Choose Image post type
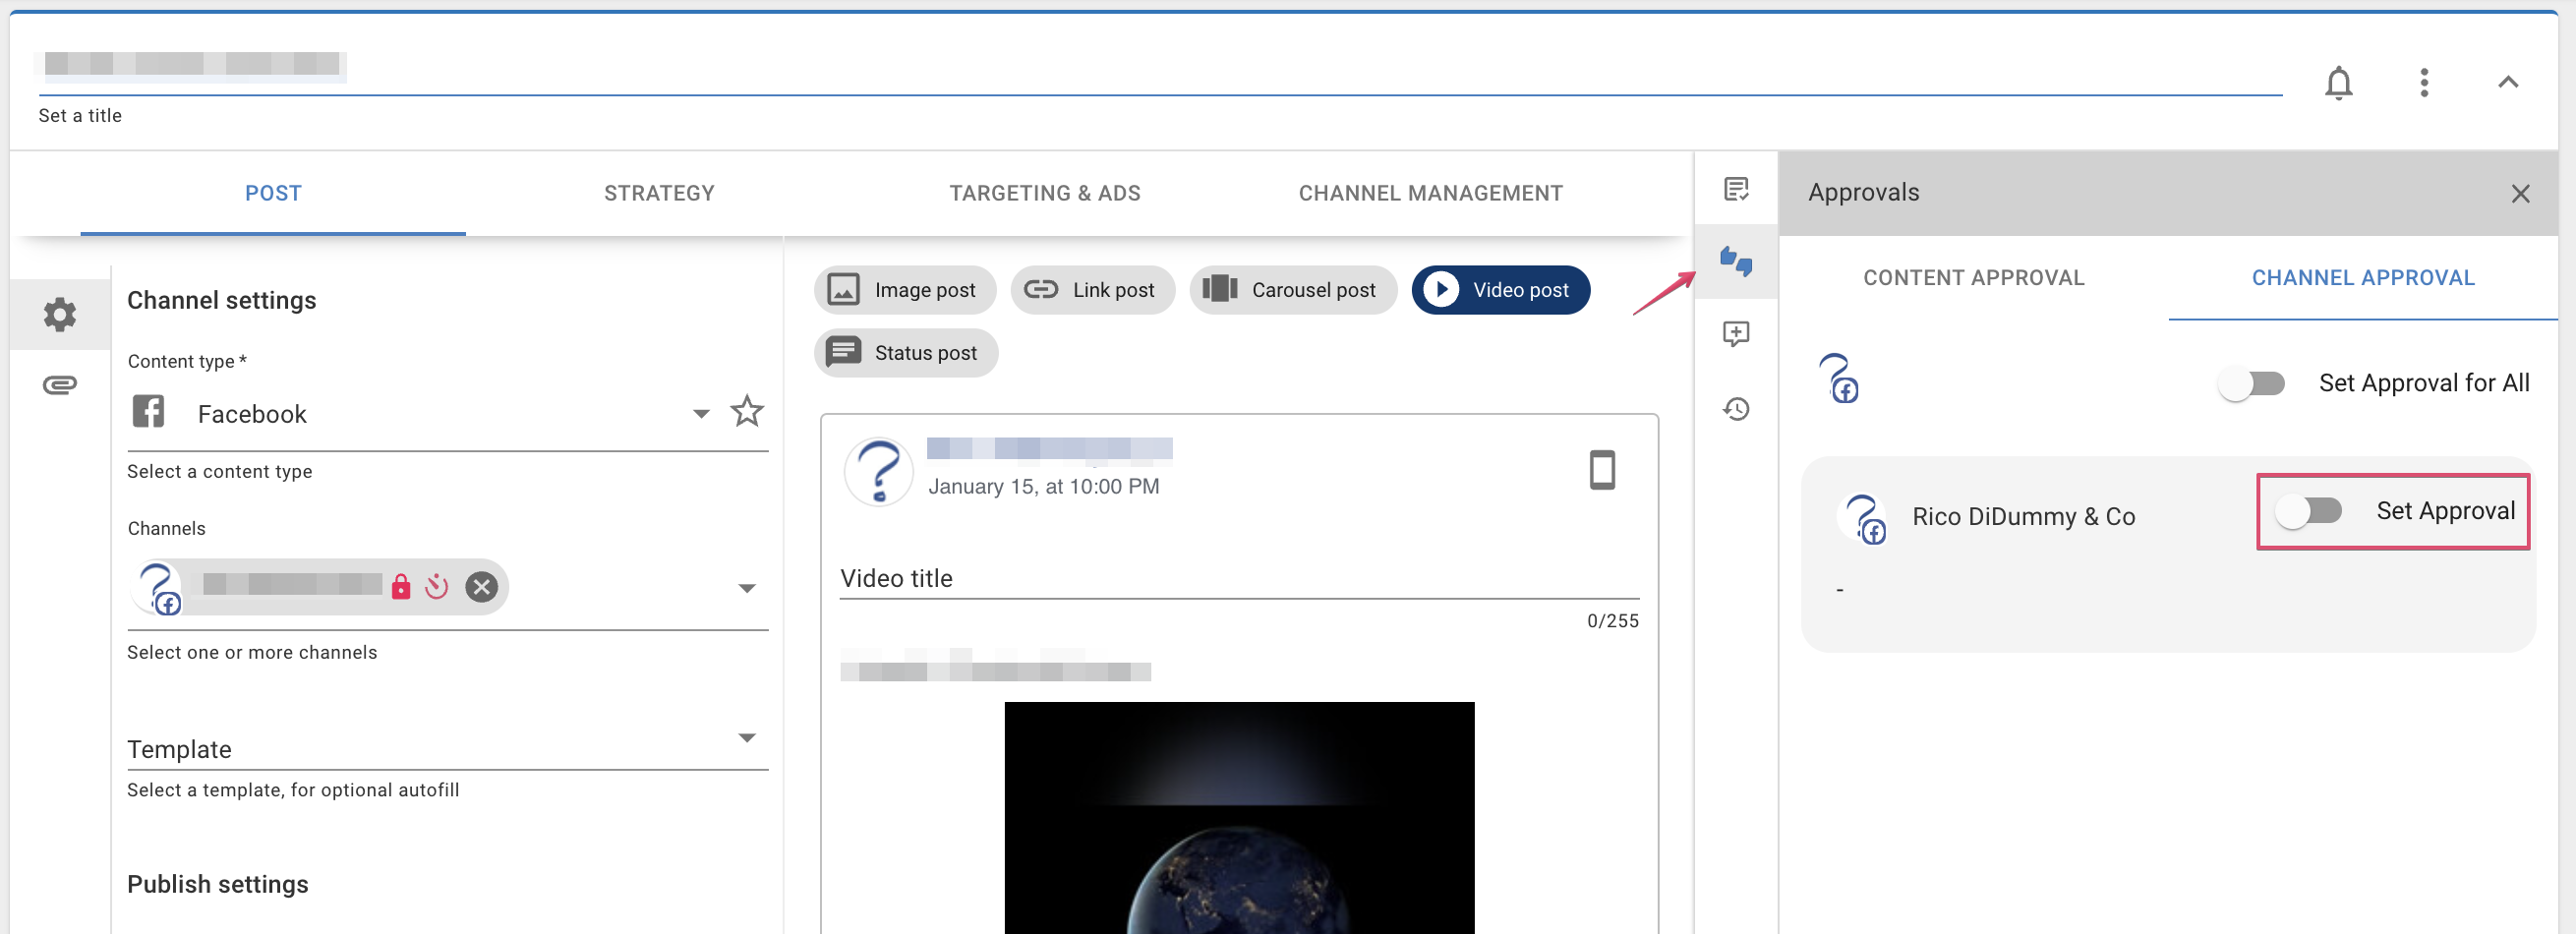Viewport: 2576px width, 934px height. (x=904, y=290)
